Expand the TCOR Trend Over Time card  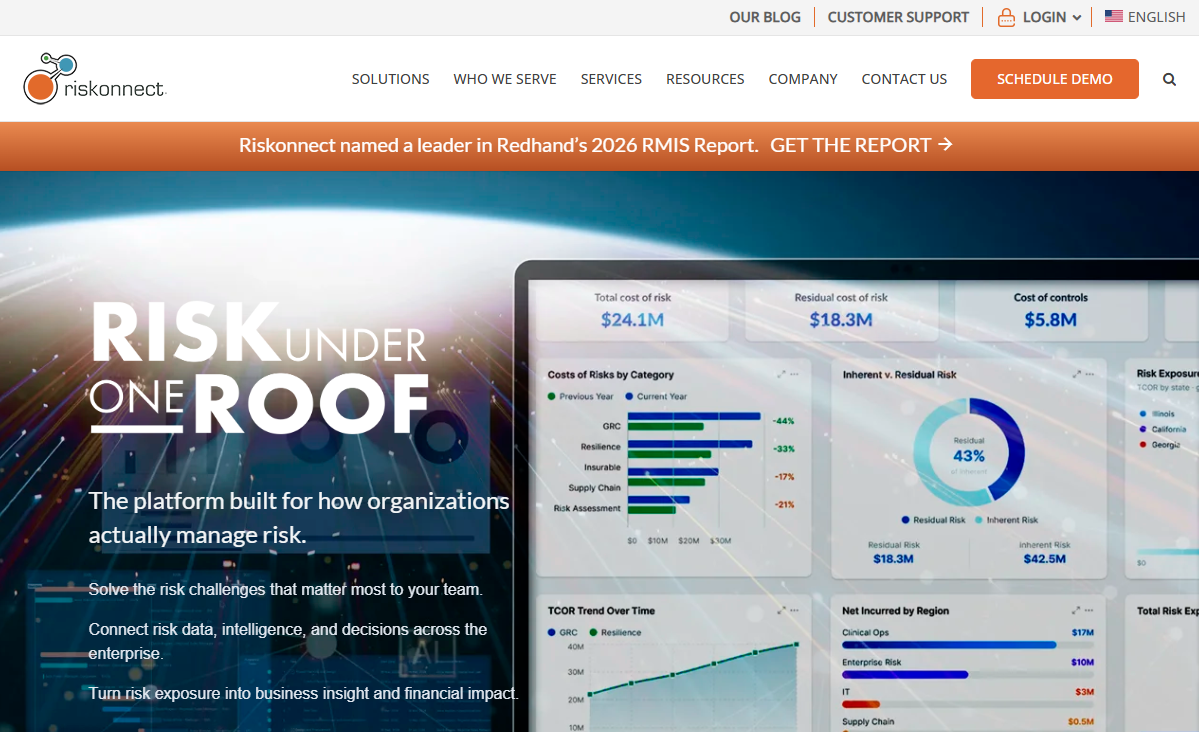[x=781, y=610]
